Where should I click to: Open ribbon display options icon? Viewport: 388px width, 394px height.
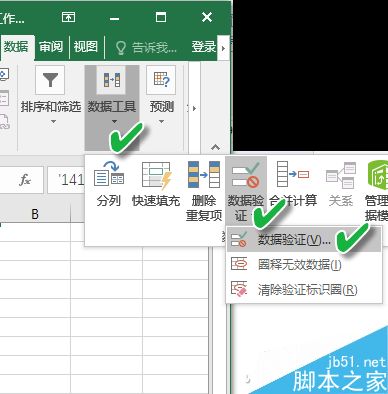click(x=68, y=17)
